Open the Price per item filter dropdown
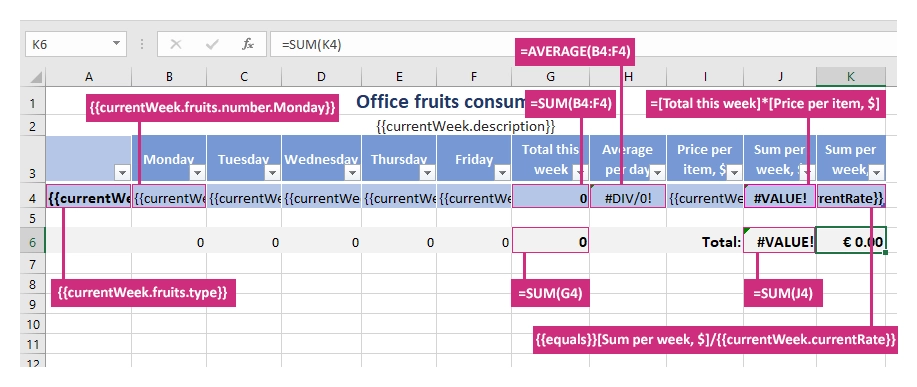Screen dimensions: 917x387 [734, 172]
